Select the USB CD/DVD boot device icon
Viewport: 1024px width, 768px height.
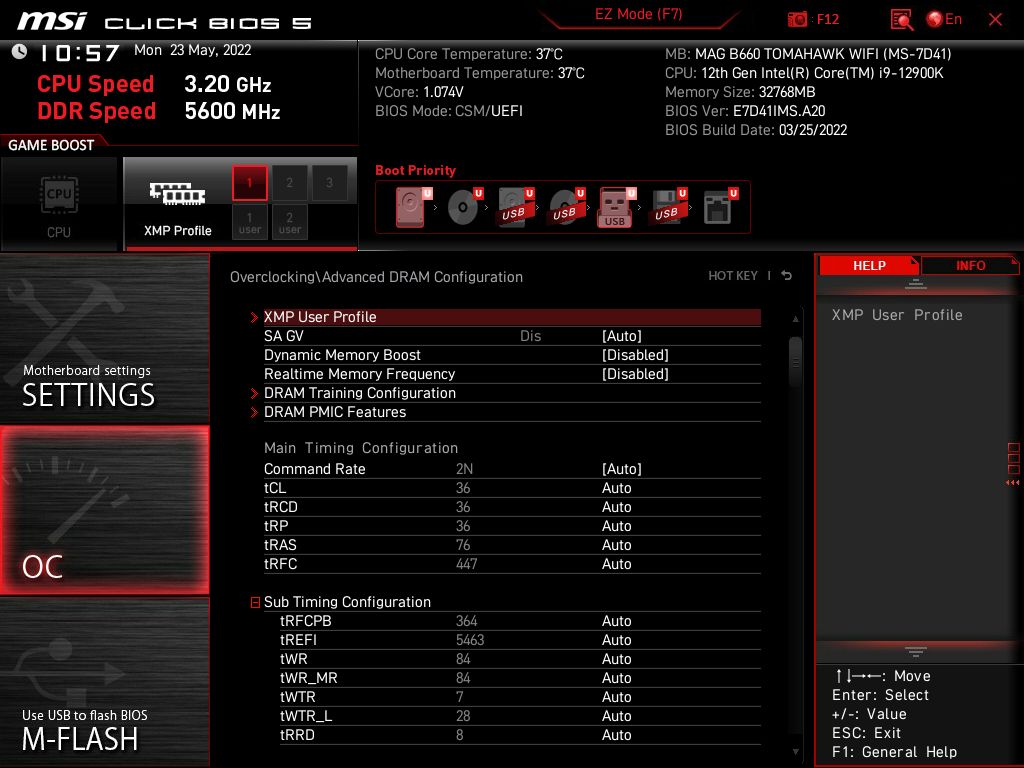coord(567,207)
